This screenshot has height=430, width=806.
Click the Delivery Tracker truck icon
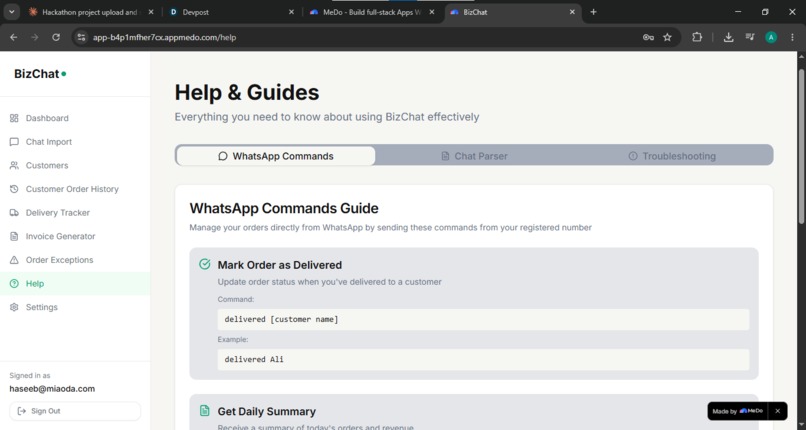pyautogui.click(x=14, y=213)
